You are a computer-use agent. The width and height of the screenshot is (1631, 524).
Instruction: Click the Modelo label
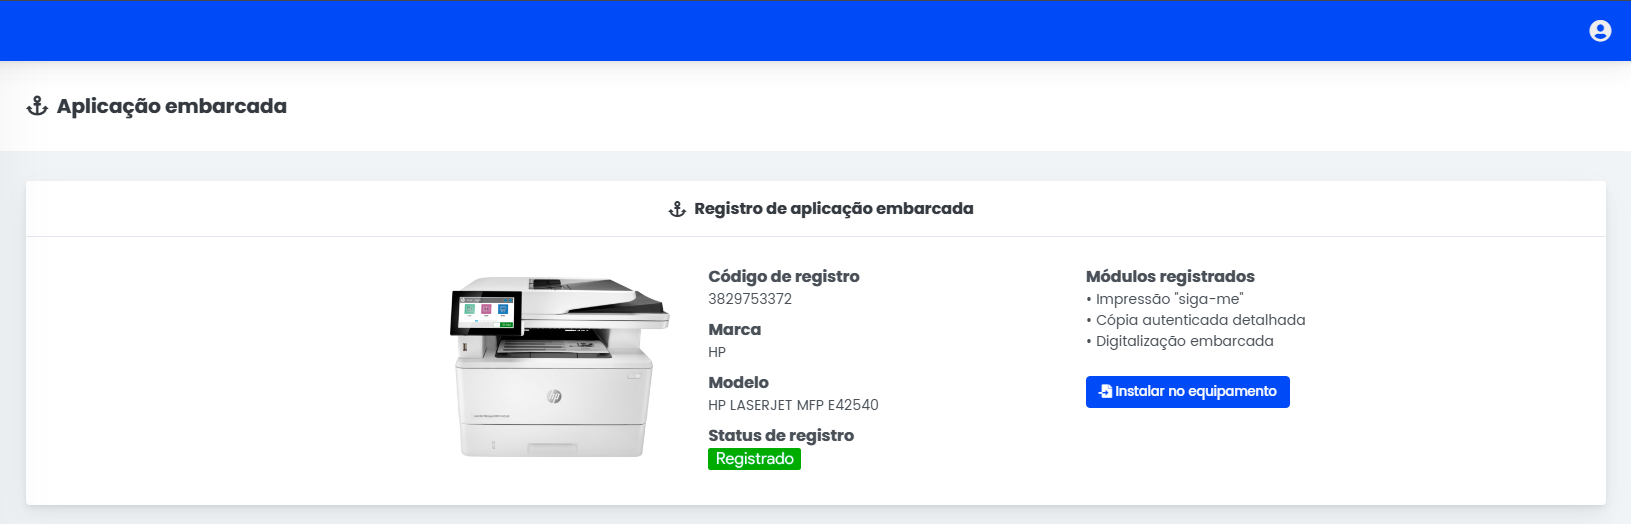tap(738, 382)
